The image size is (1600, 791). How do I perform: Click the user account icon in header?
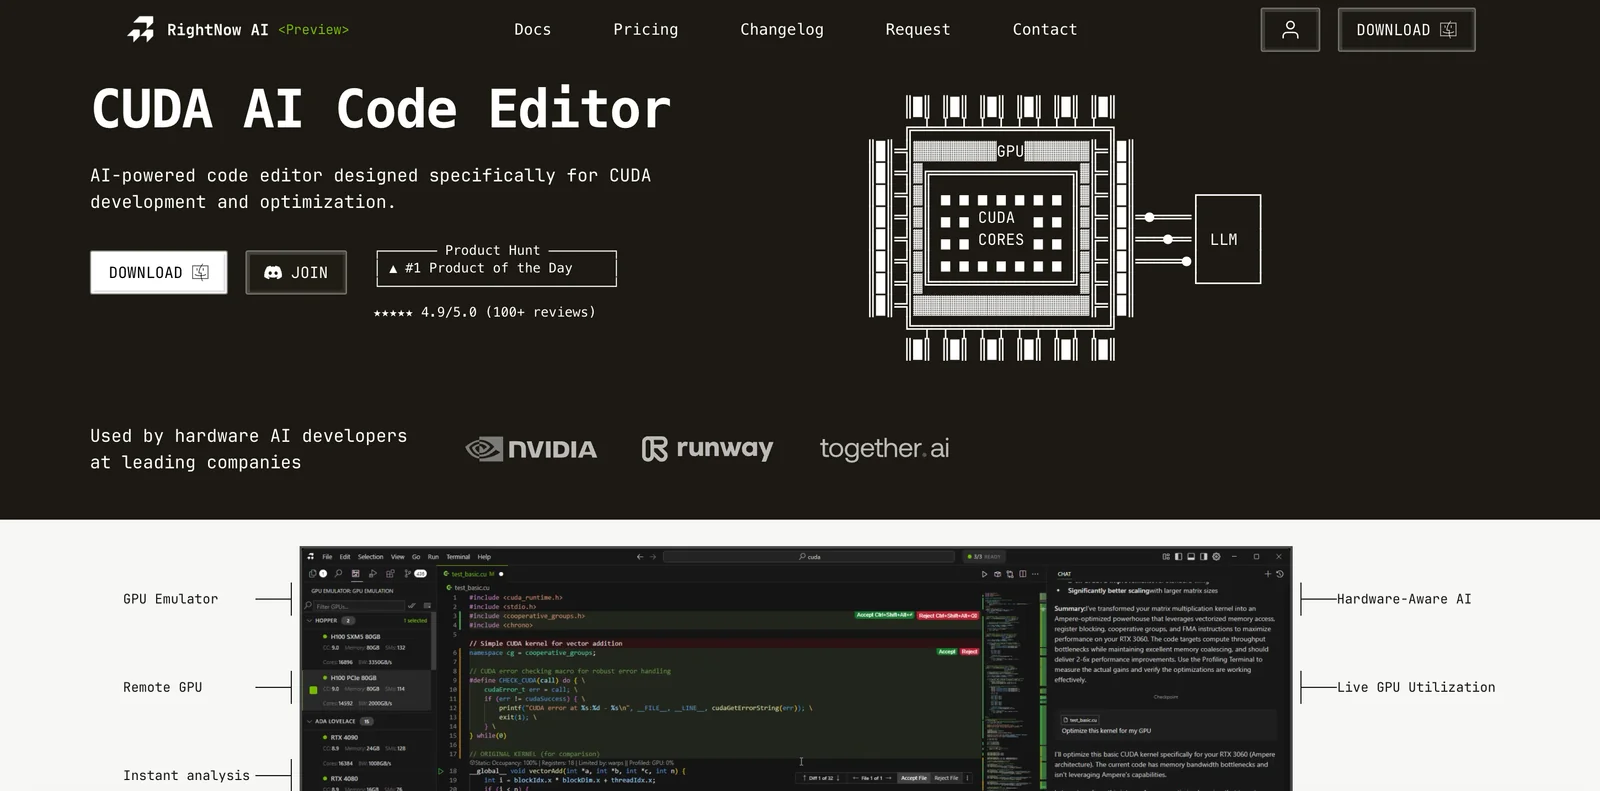(x=1290, y=30)
